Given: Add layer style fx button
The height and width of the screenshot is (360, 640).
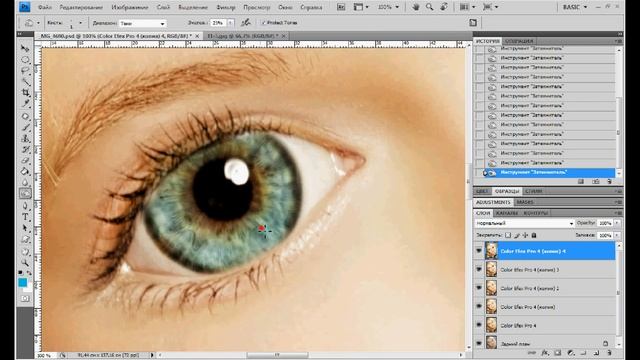Looking at the screenshot, I should click(545, 353).
